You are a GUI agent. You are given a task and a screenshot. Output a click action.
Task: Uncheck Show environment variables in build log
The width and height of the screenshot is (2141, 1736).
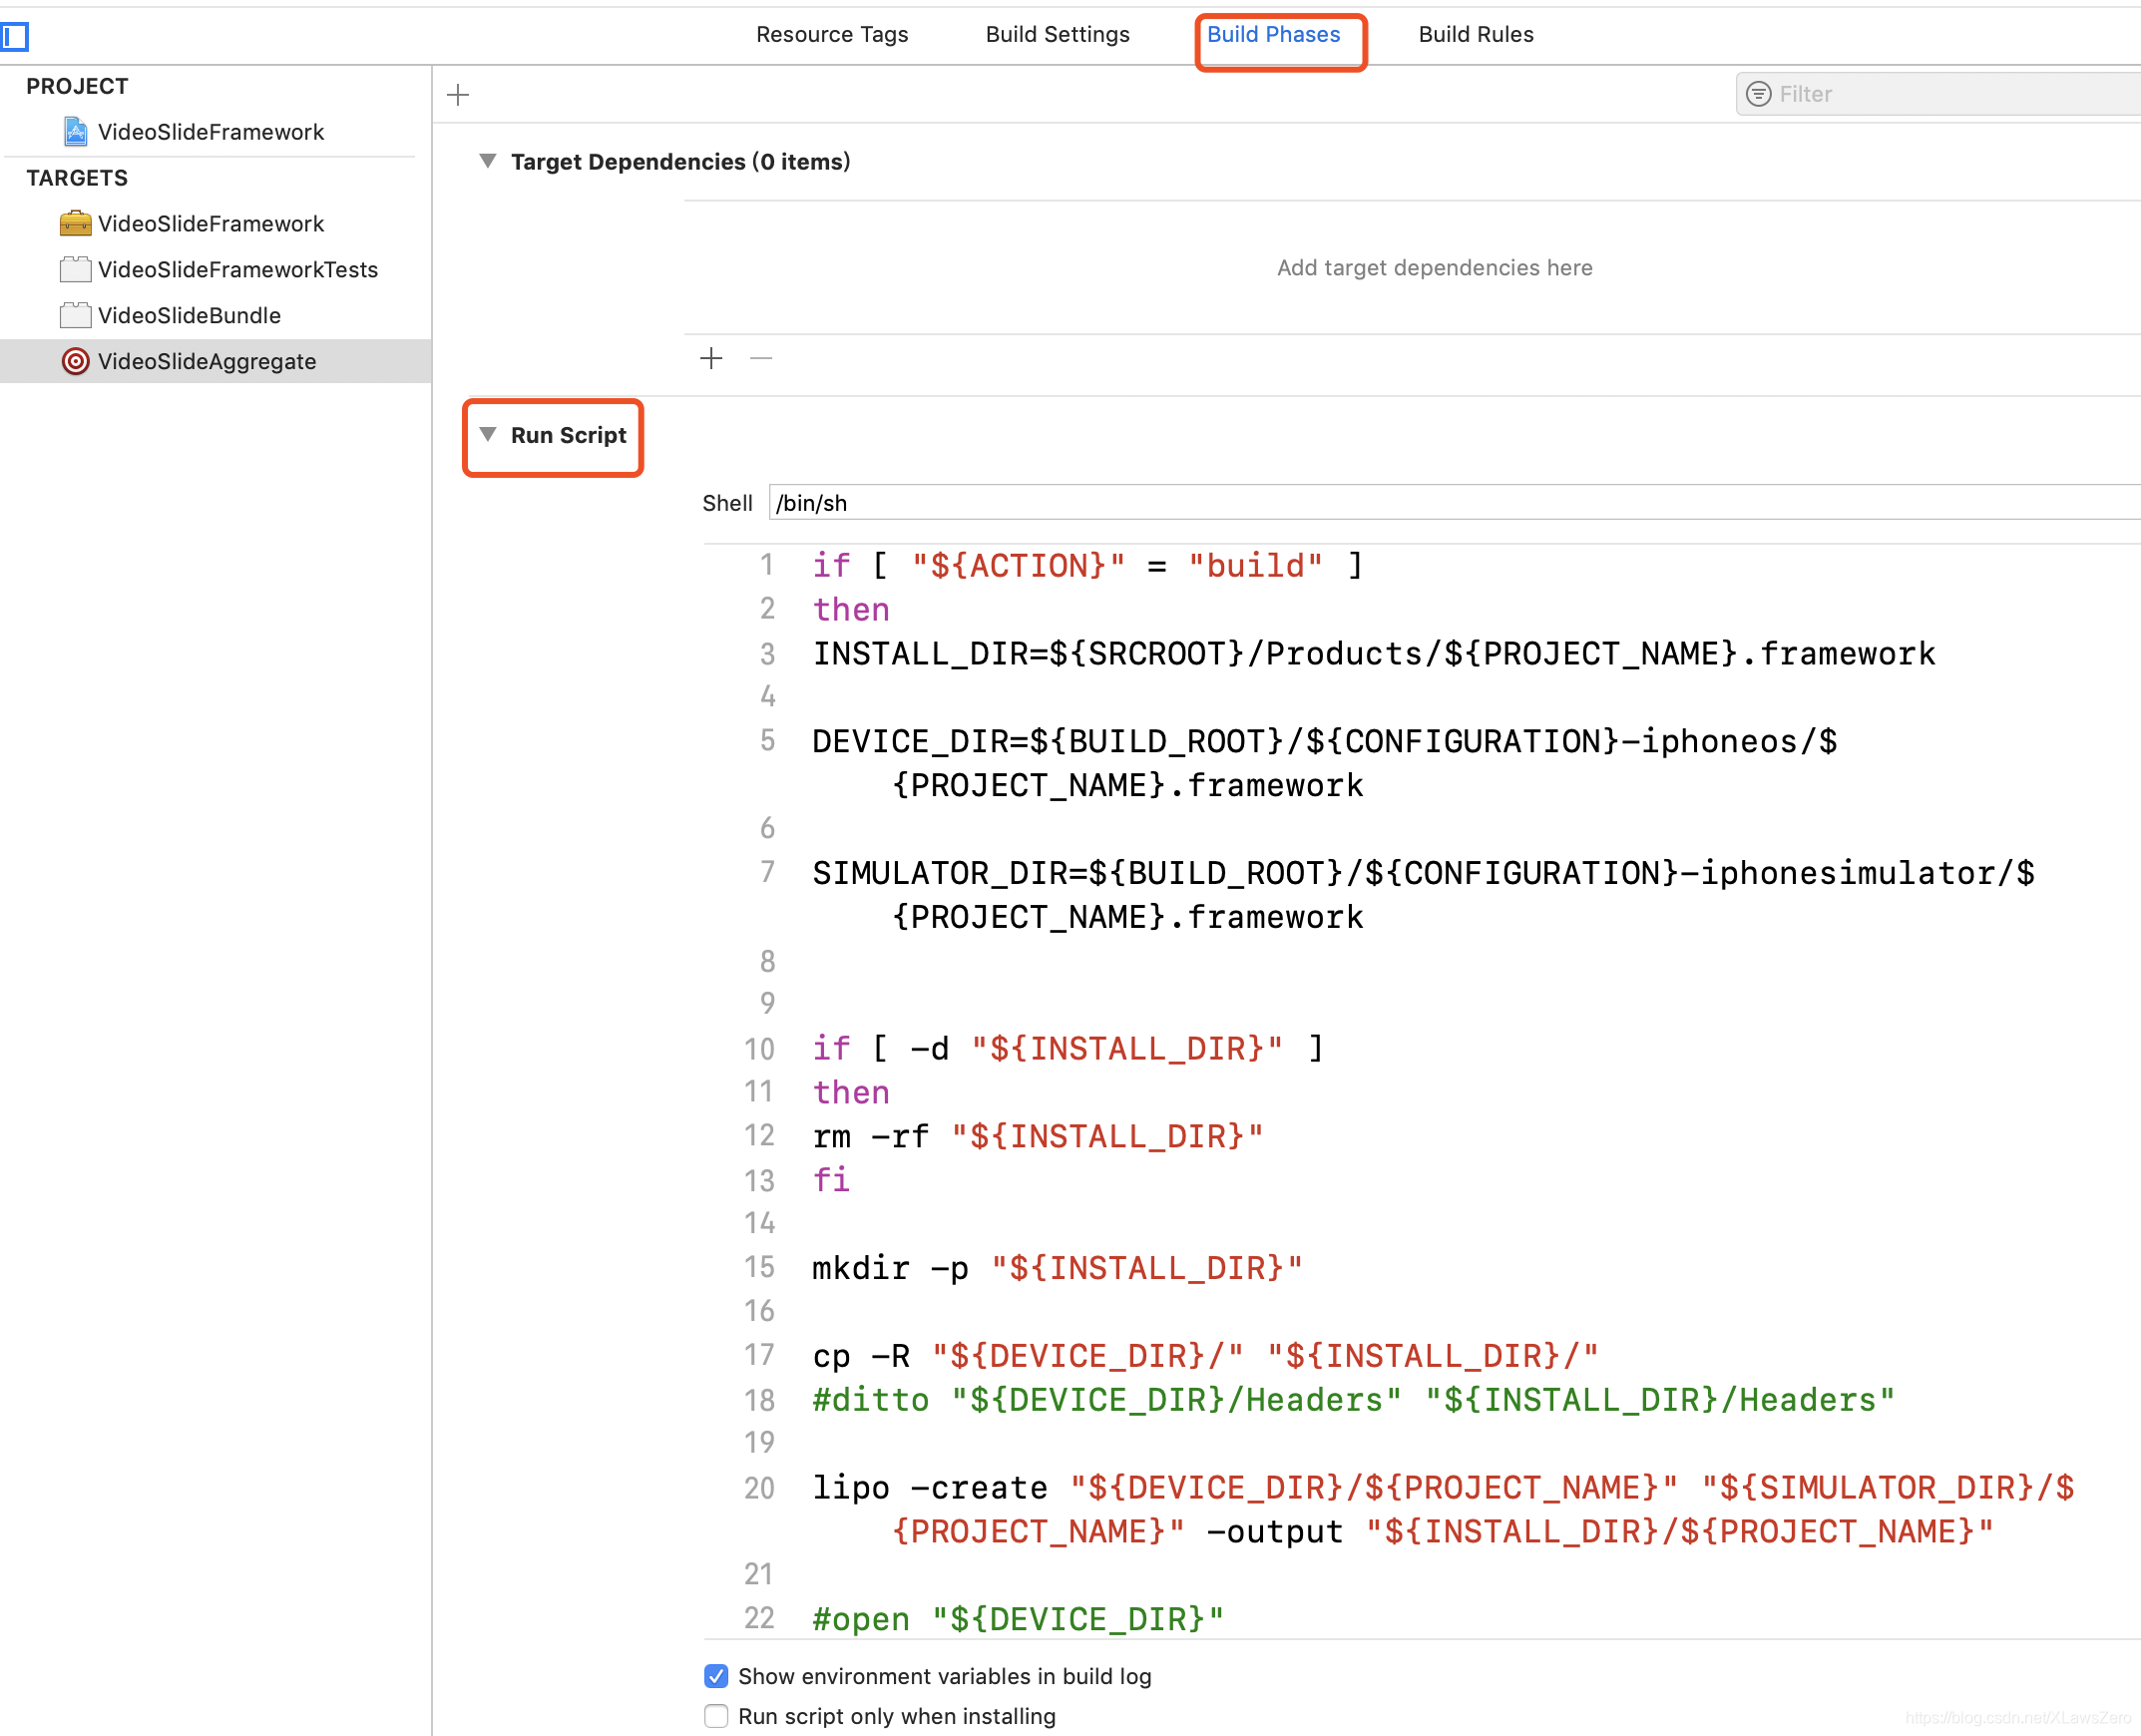(716, 1676)
